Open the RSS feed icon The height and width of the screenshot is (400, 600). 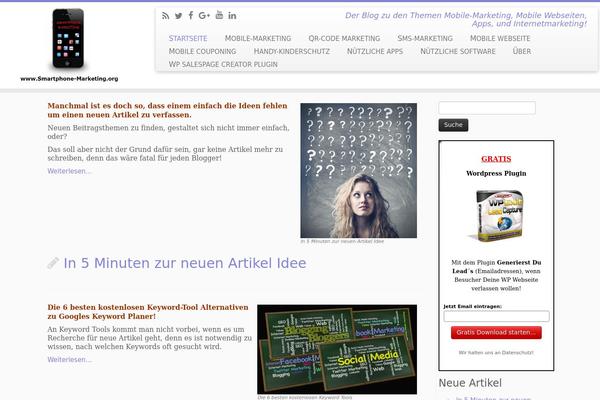pyautogui.click(x=165, y=16)
